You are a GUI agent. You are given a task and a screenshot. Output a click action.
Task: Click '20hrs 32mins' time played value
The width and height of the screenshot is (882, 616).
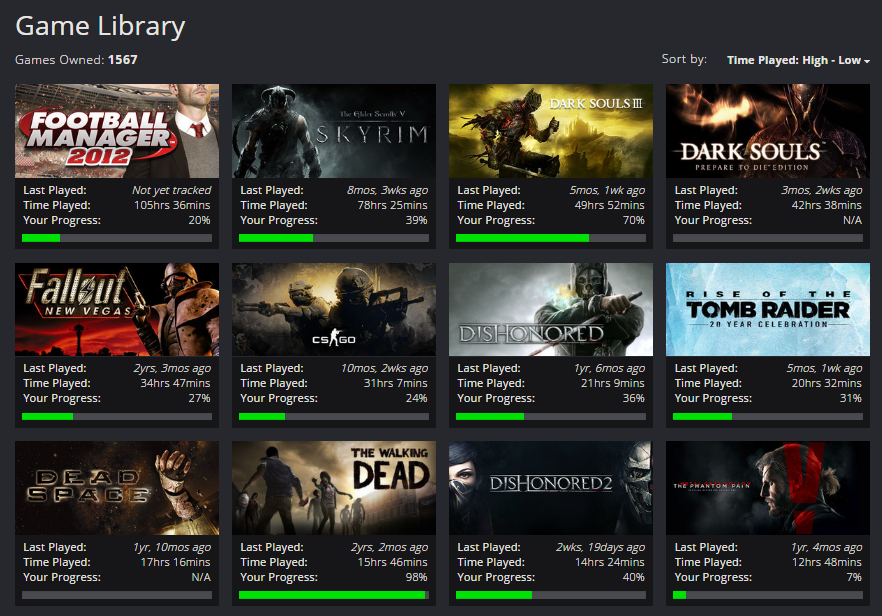827,383
